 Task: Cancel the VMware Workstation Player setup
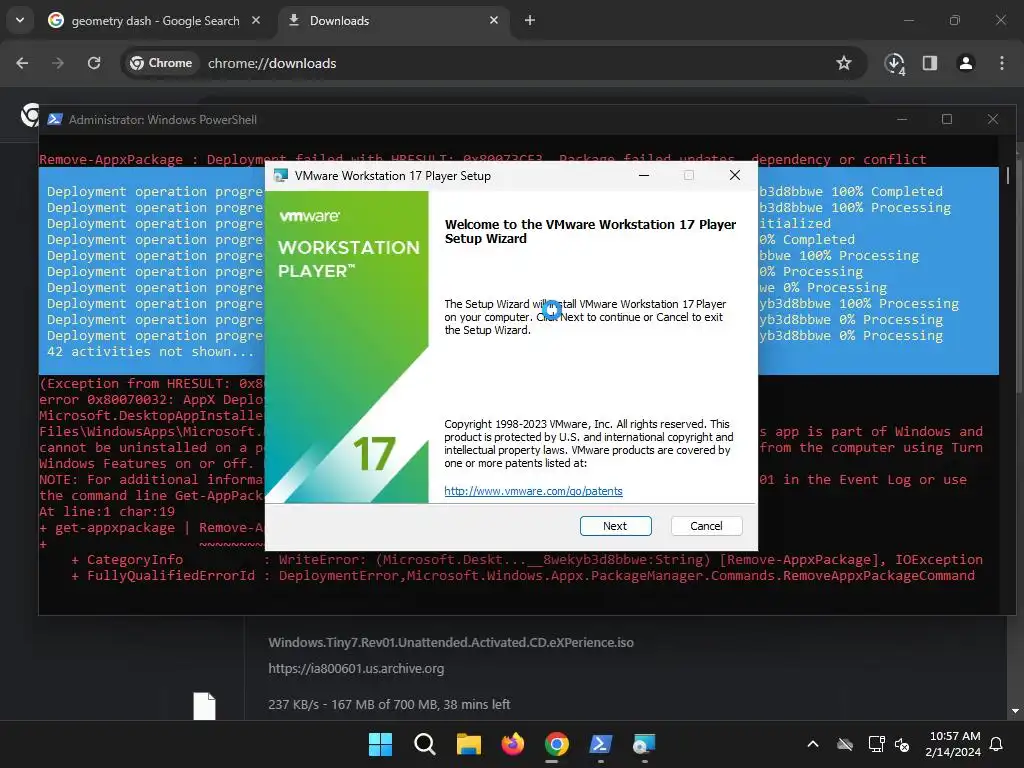tap(706, 526)
